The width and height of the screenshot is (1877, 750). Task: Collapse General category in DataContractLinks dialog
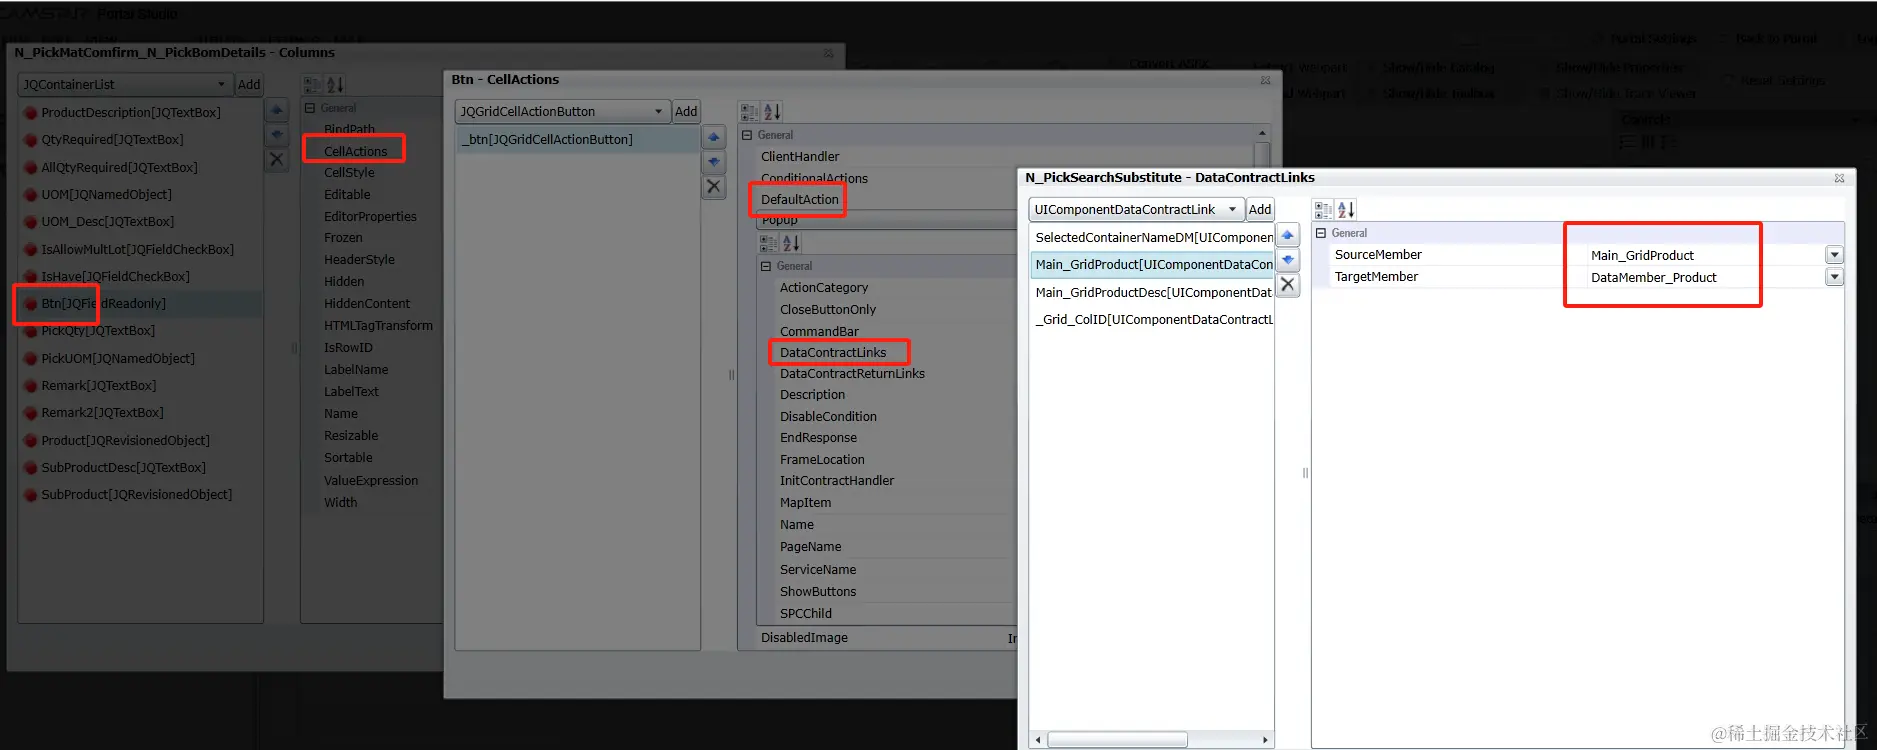pyautogui.click(x=1321, y=233)
